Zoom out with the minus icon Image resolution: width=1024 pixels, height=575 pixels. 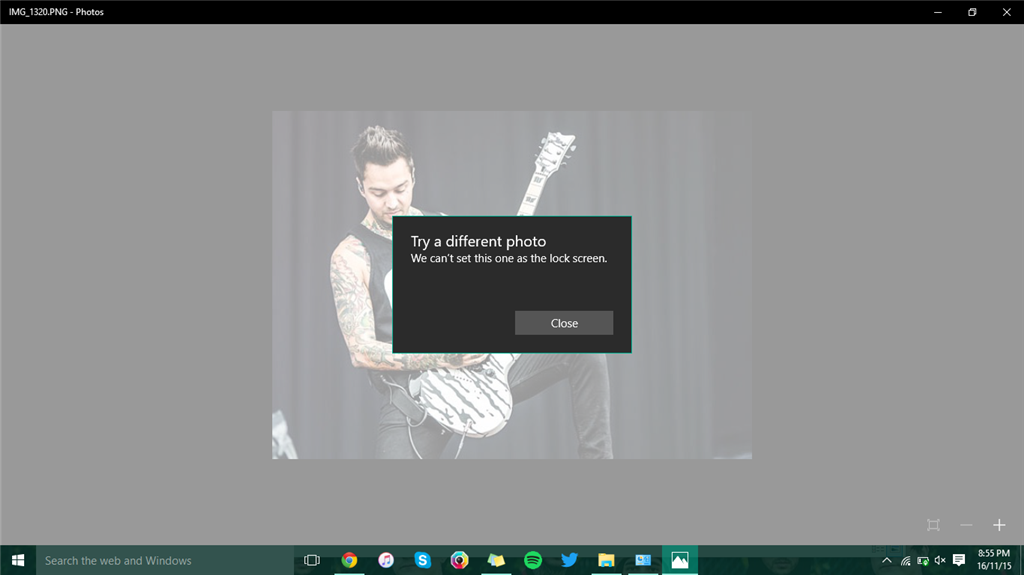coord(966,525)
